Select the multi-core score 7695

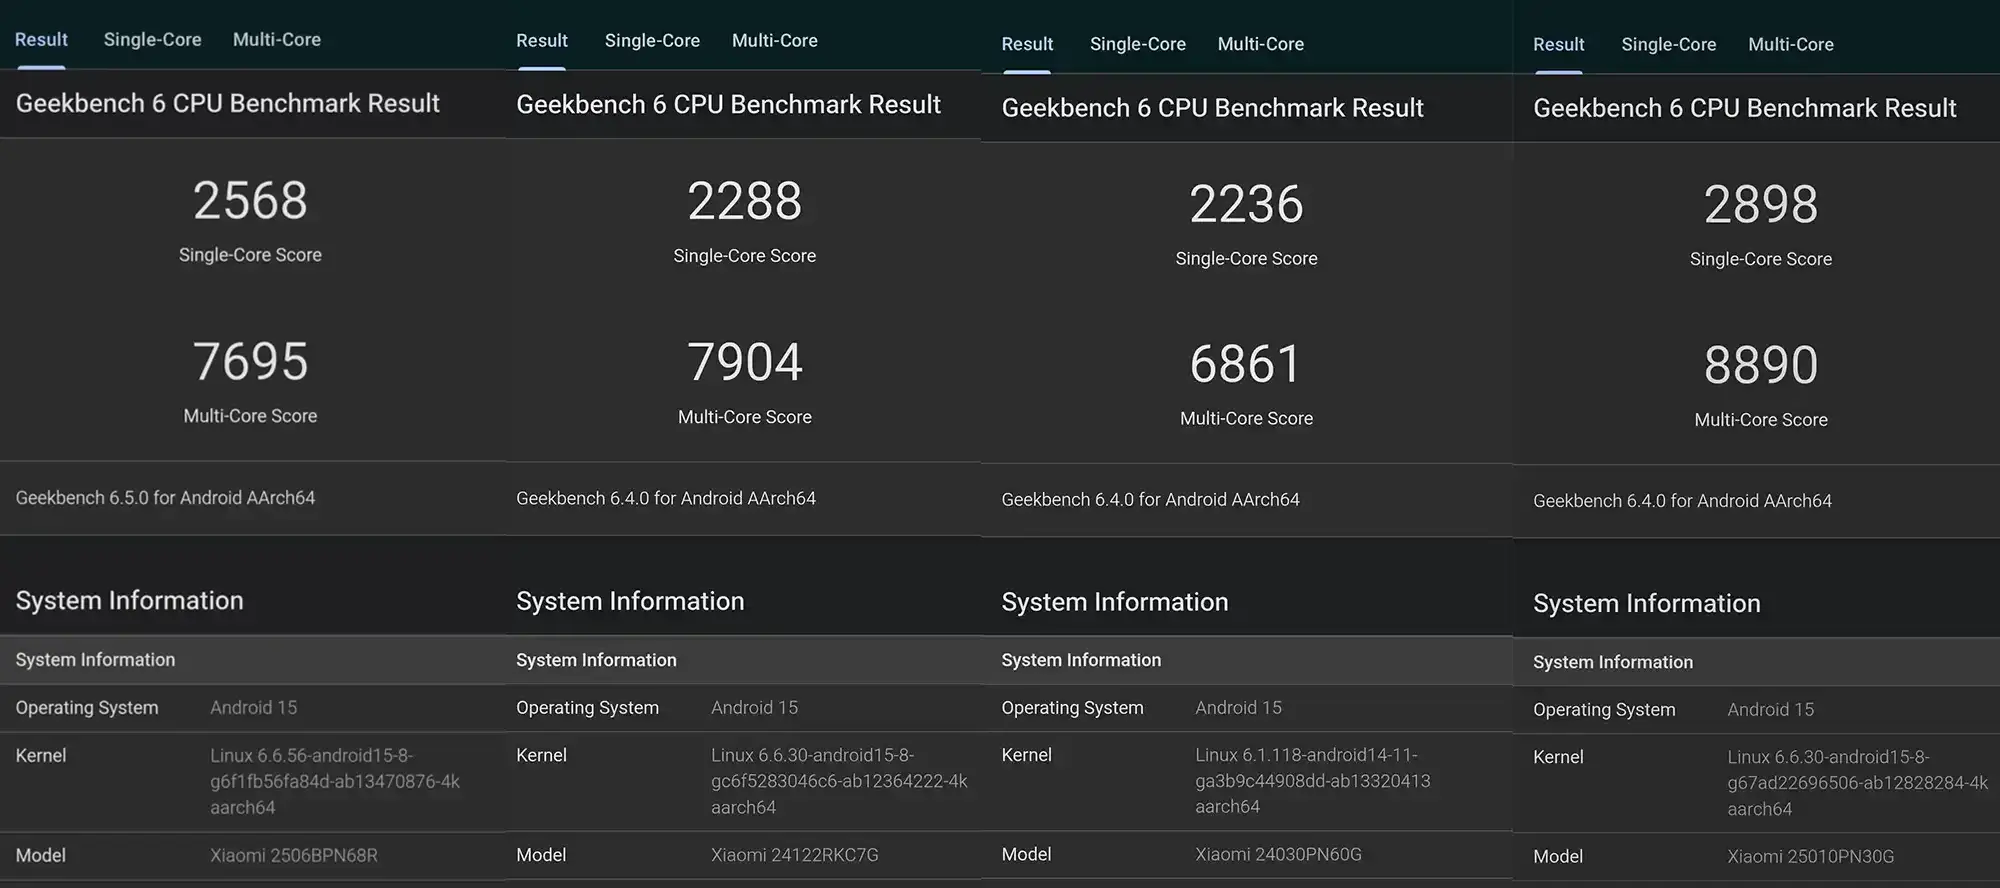pos(250,362)
